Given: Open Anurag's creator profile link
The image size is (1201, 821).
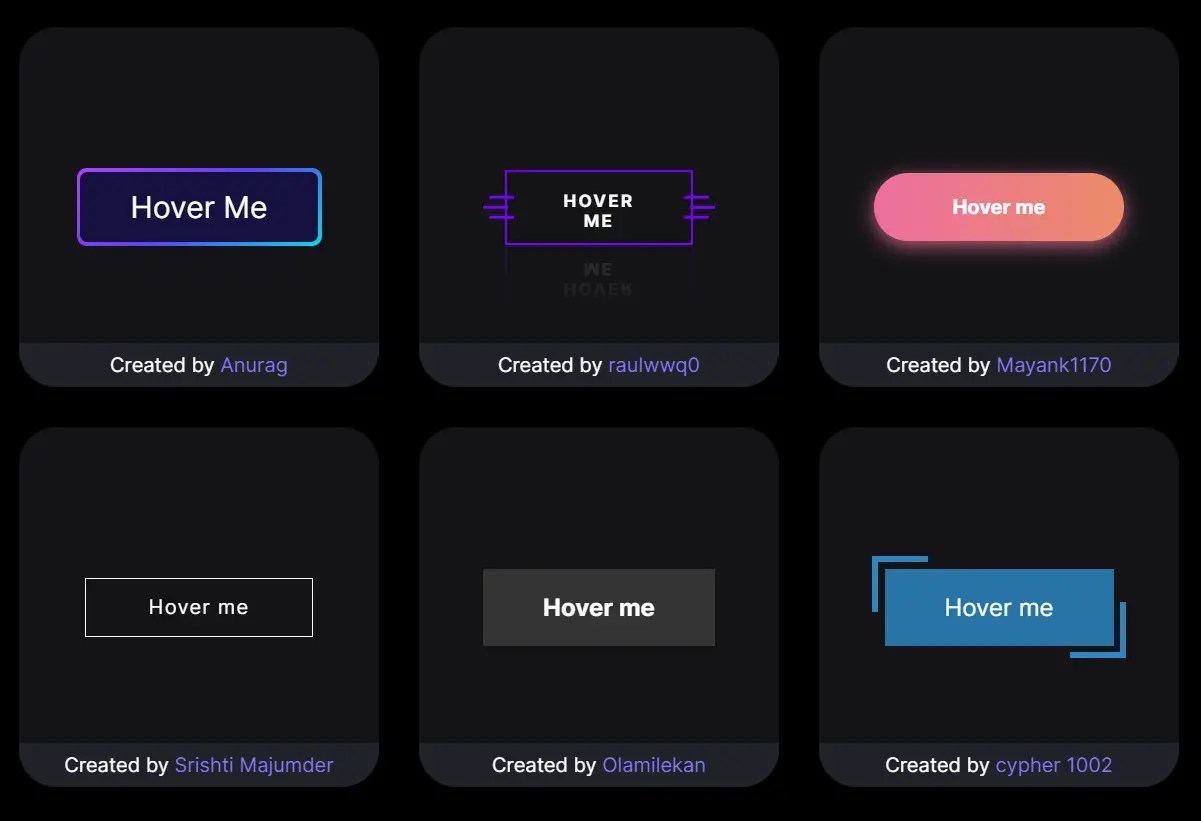Looking at the screenshot, I should pyautogui.click(x=254, y=365).
